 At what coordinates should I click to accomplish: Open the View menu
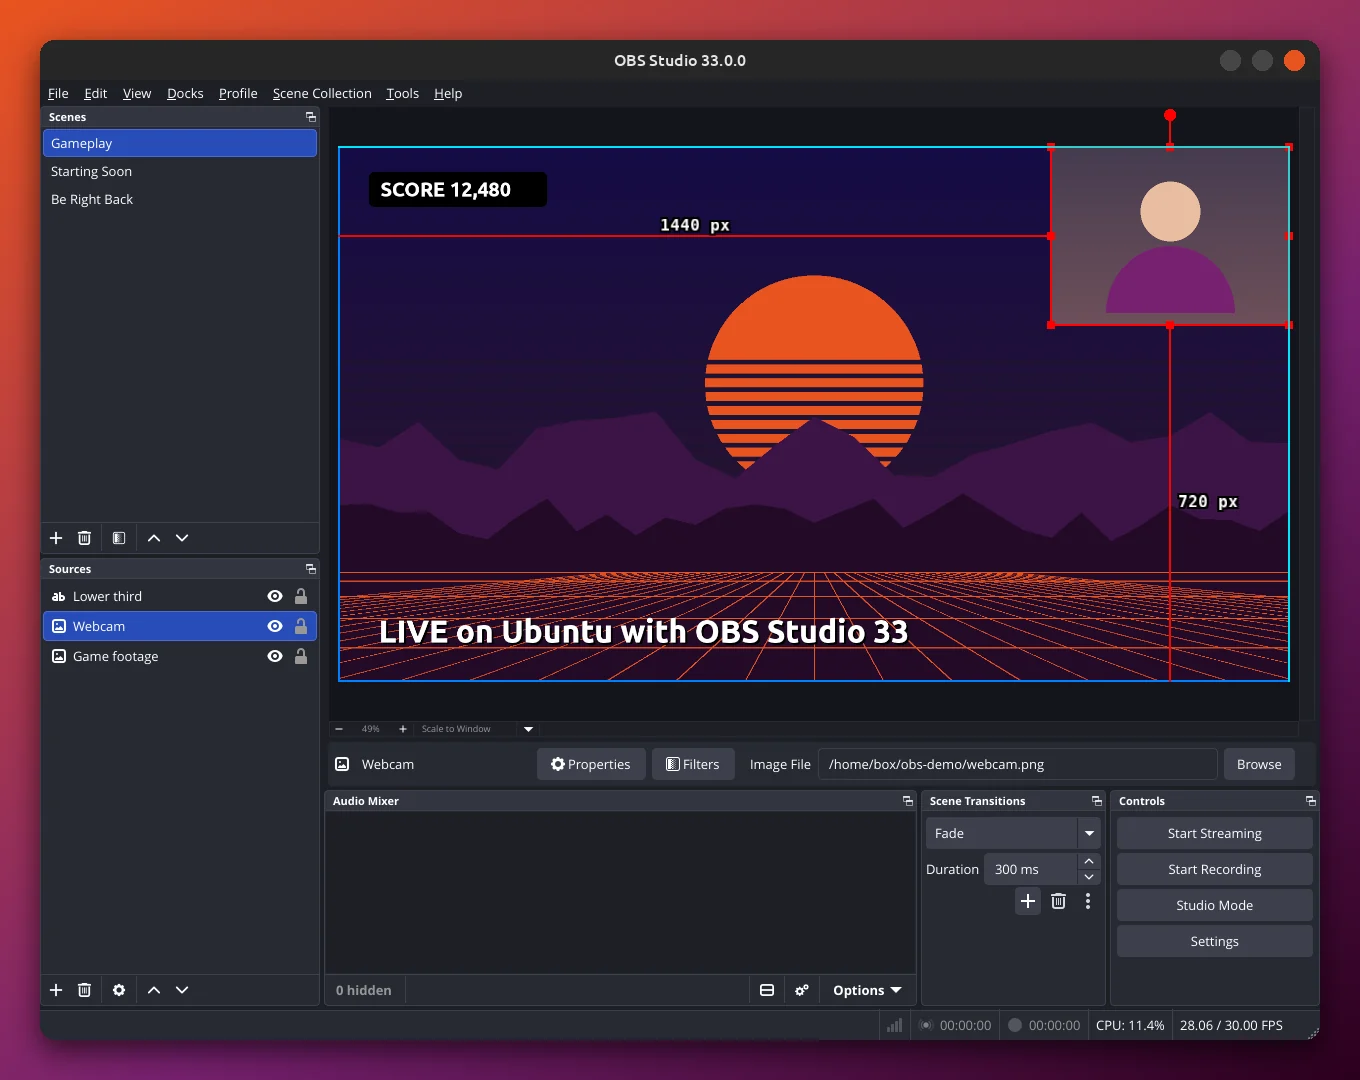137,93
